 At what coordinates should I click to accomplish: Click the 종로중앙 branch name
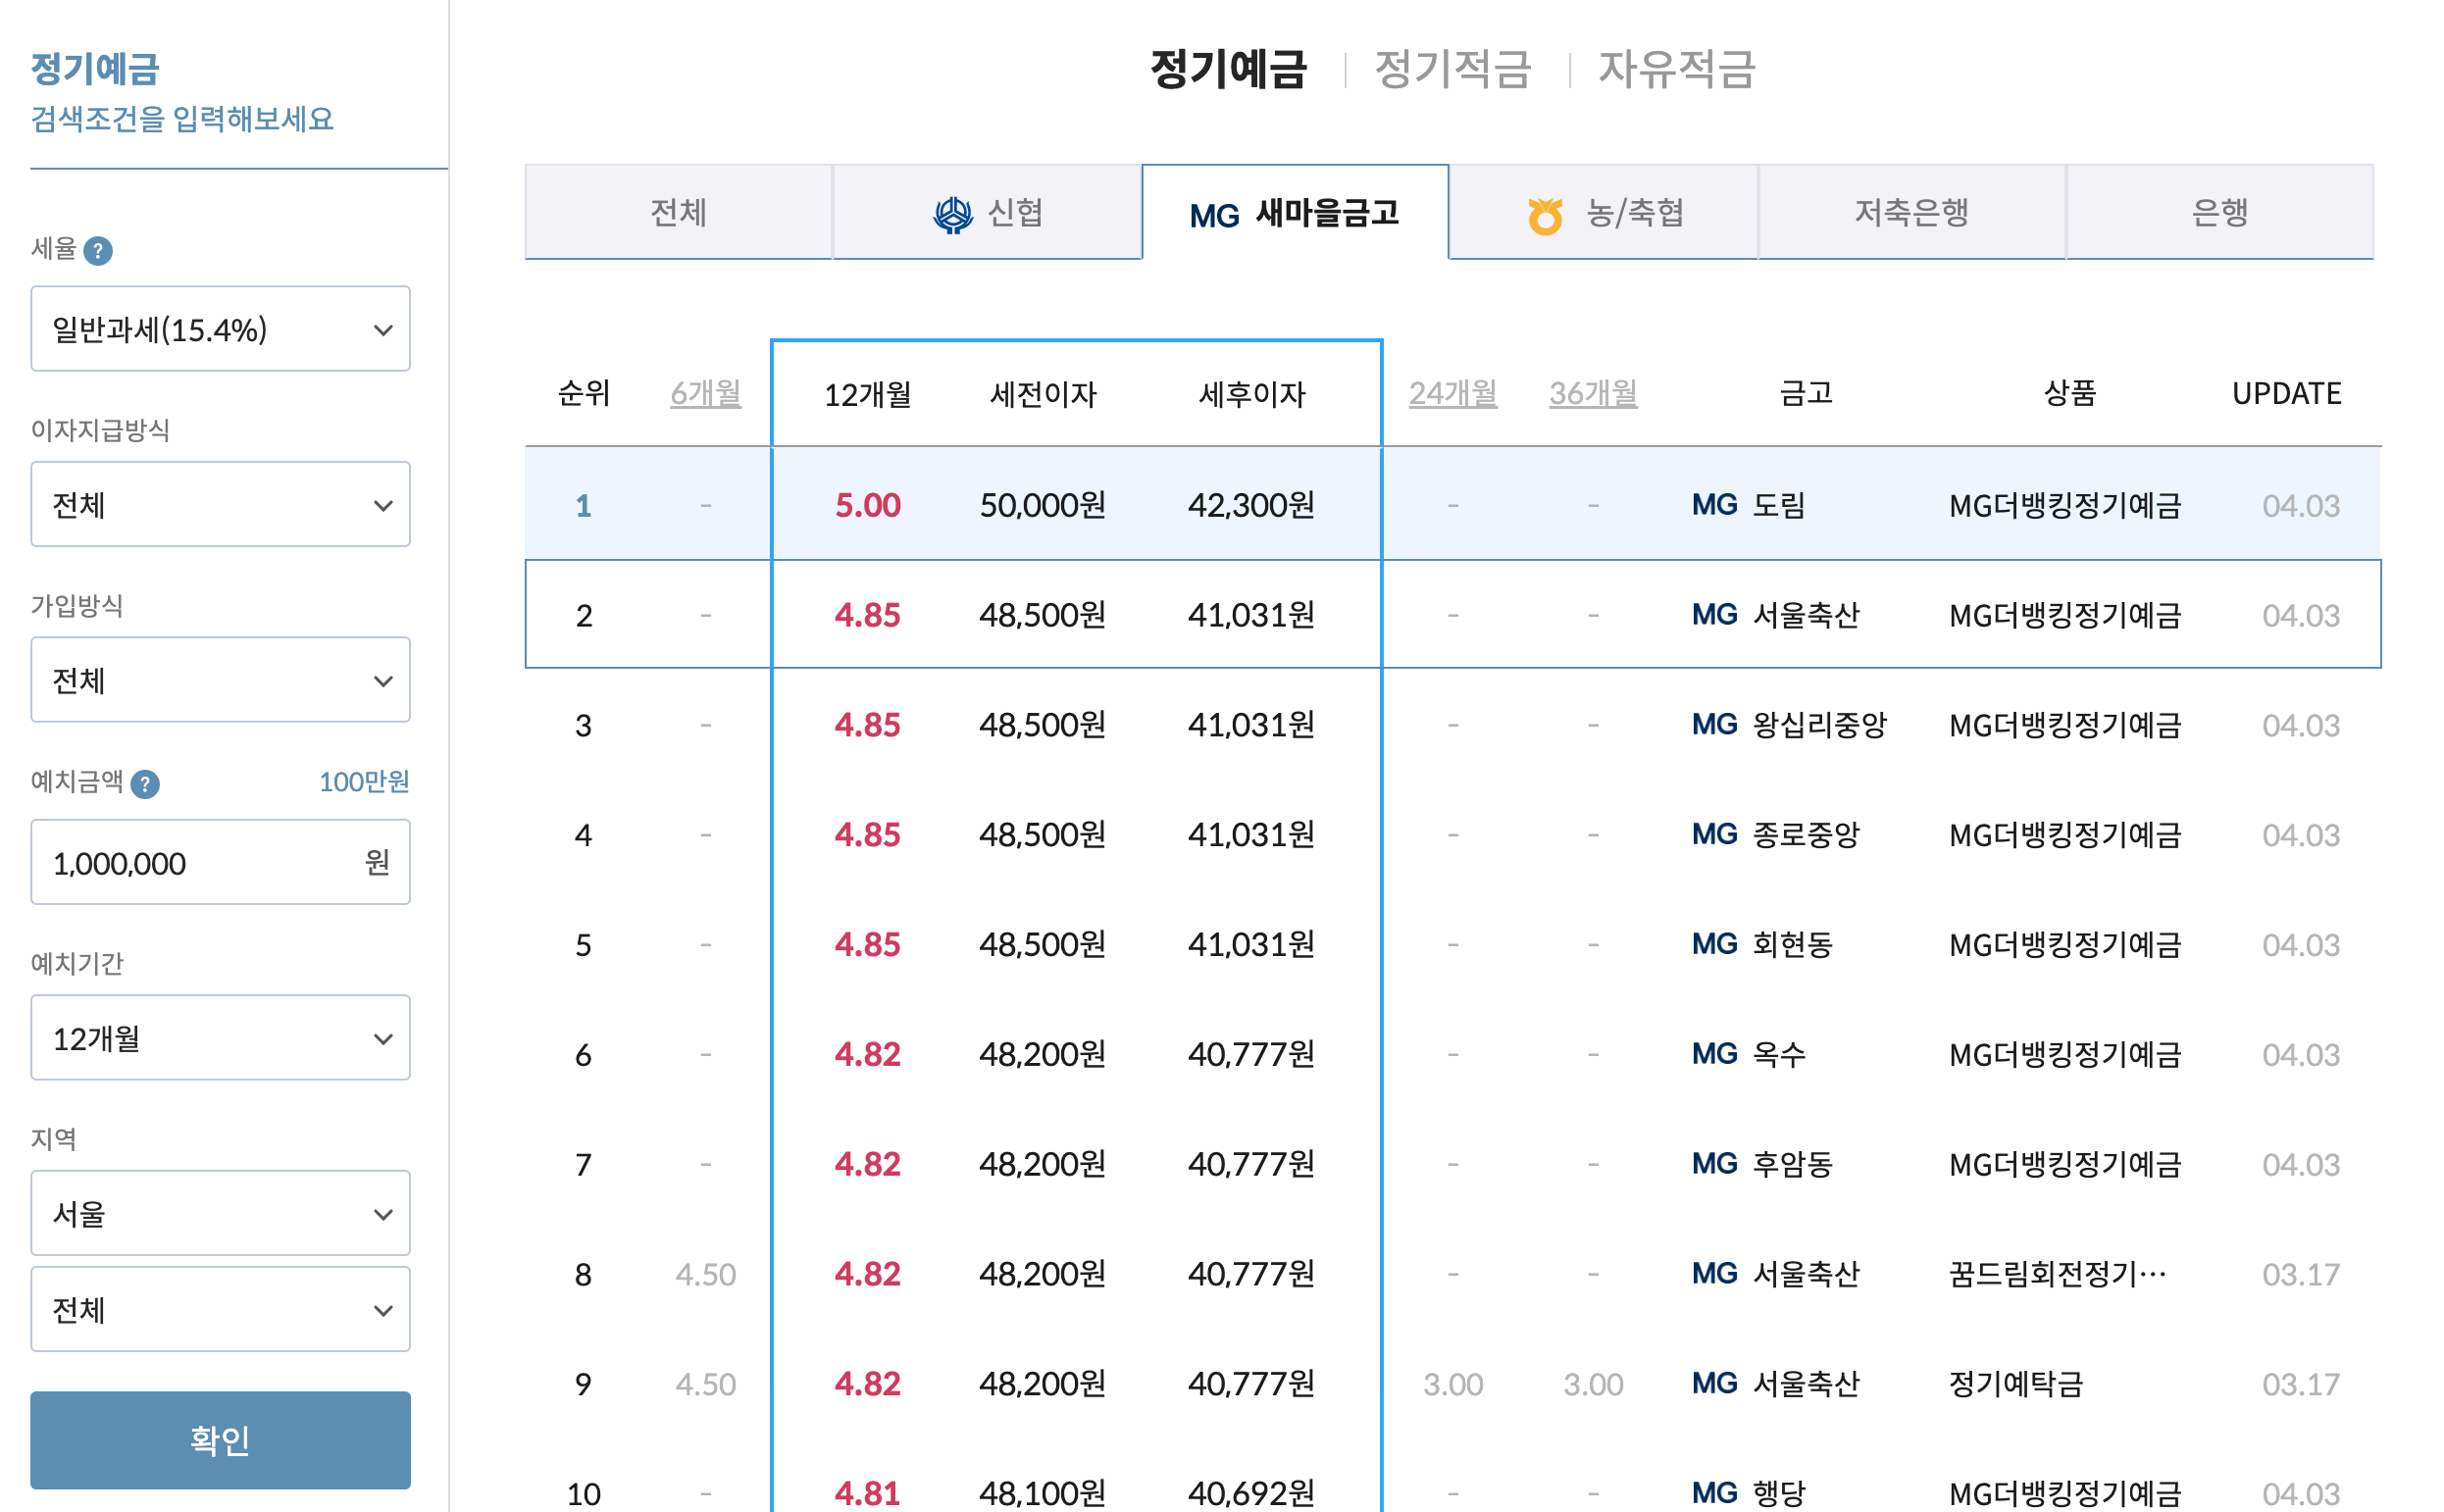(1805, 835)
